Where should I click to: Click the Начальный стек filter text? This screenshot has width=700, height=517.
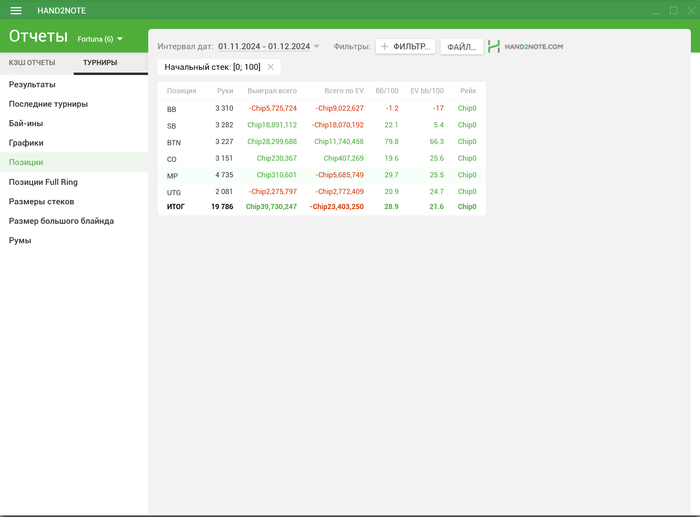click(212, 67)
